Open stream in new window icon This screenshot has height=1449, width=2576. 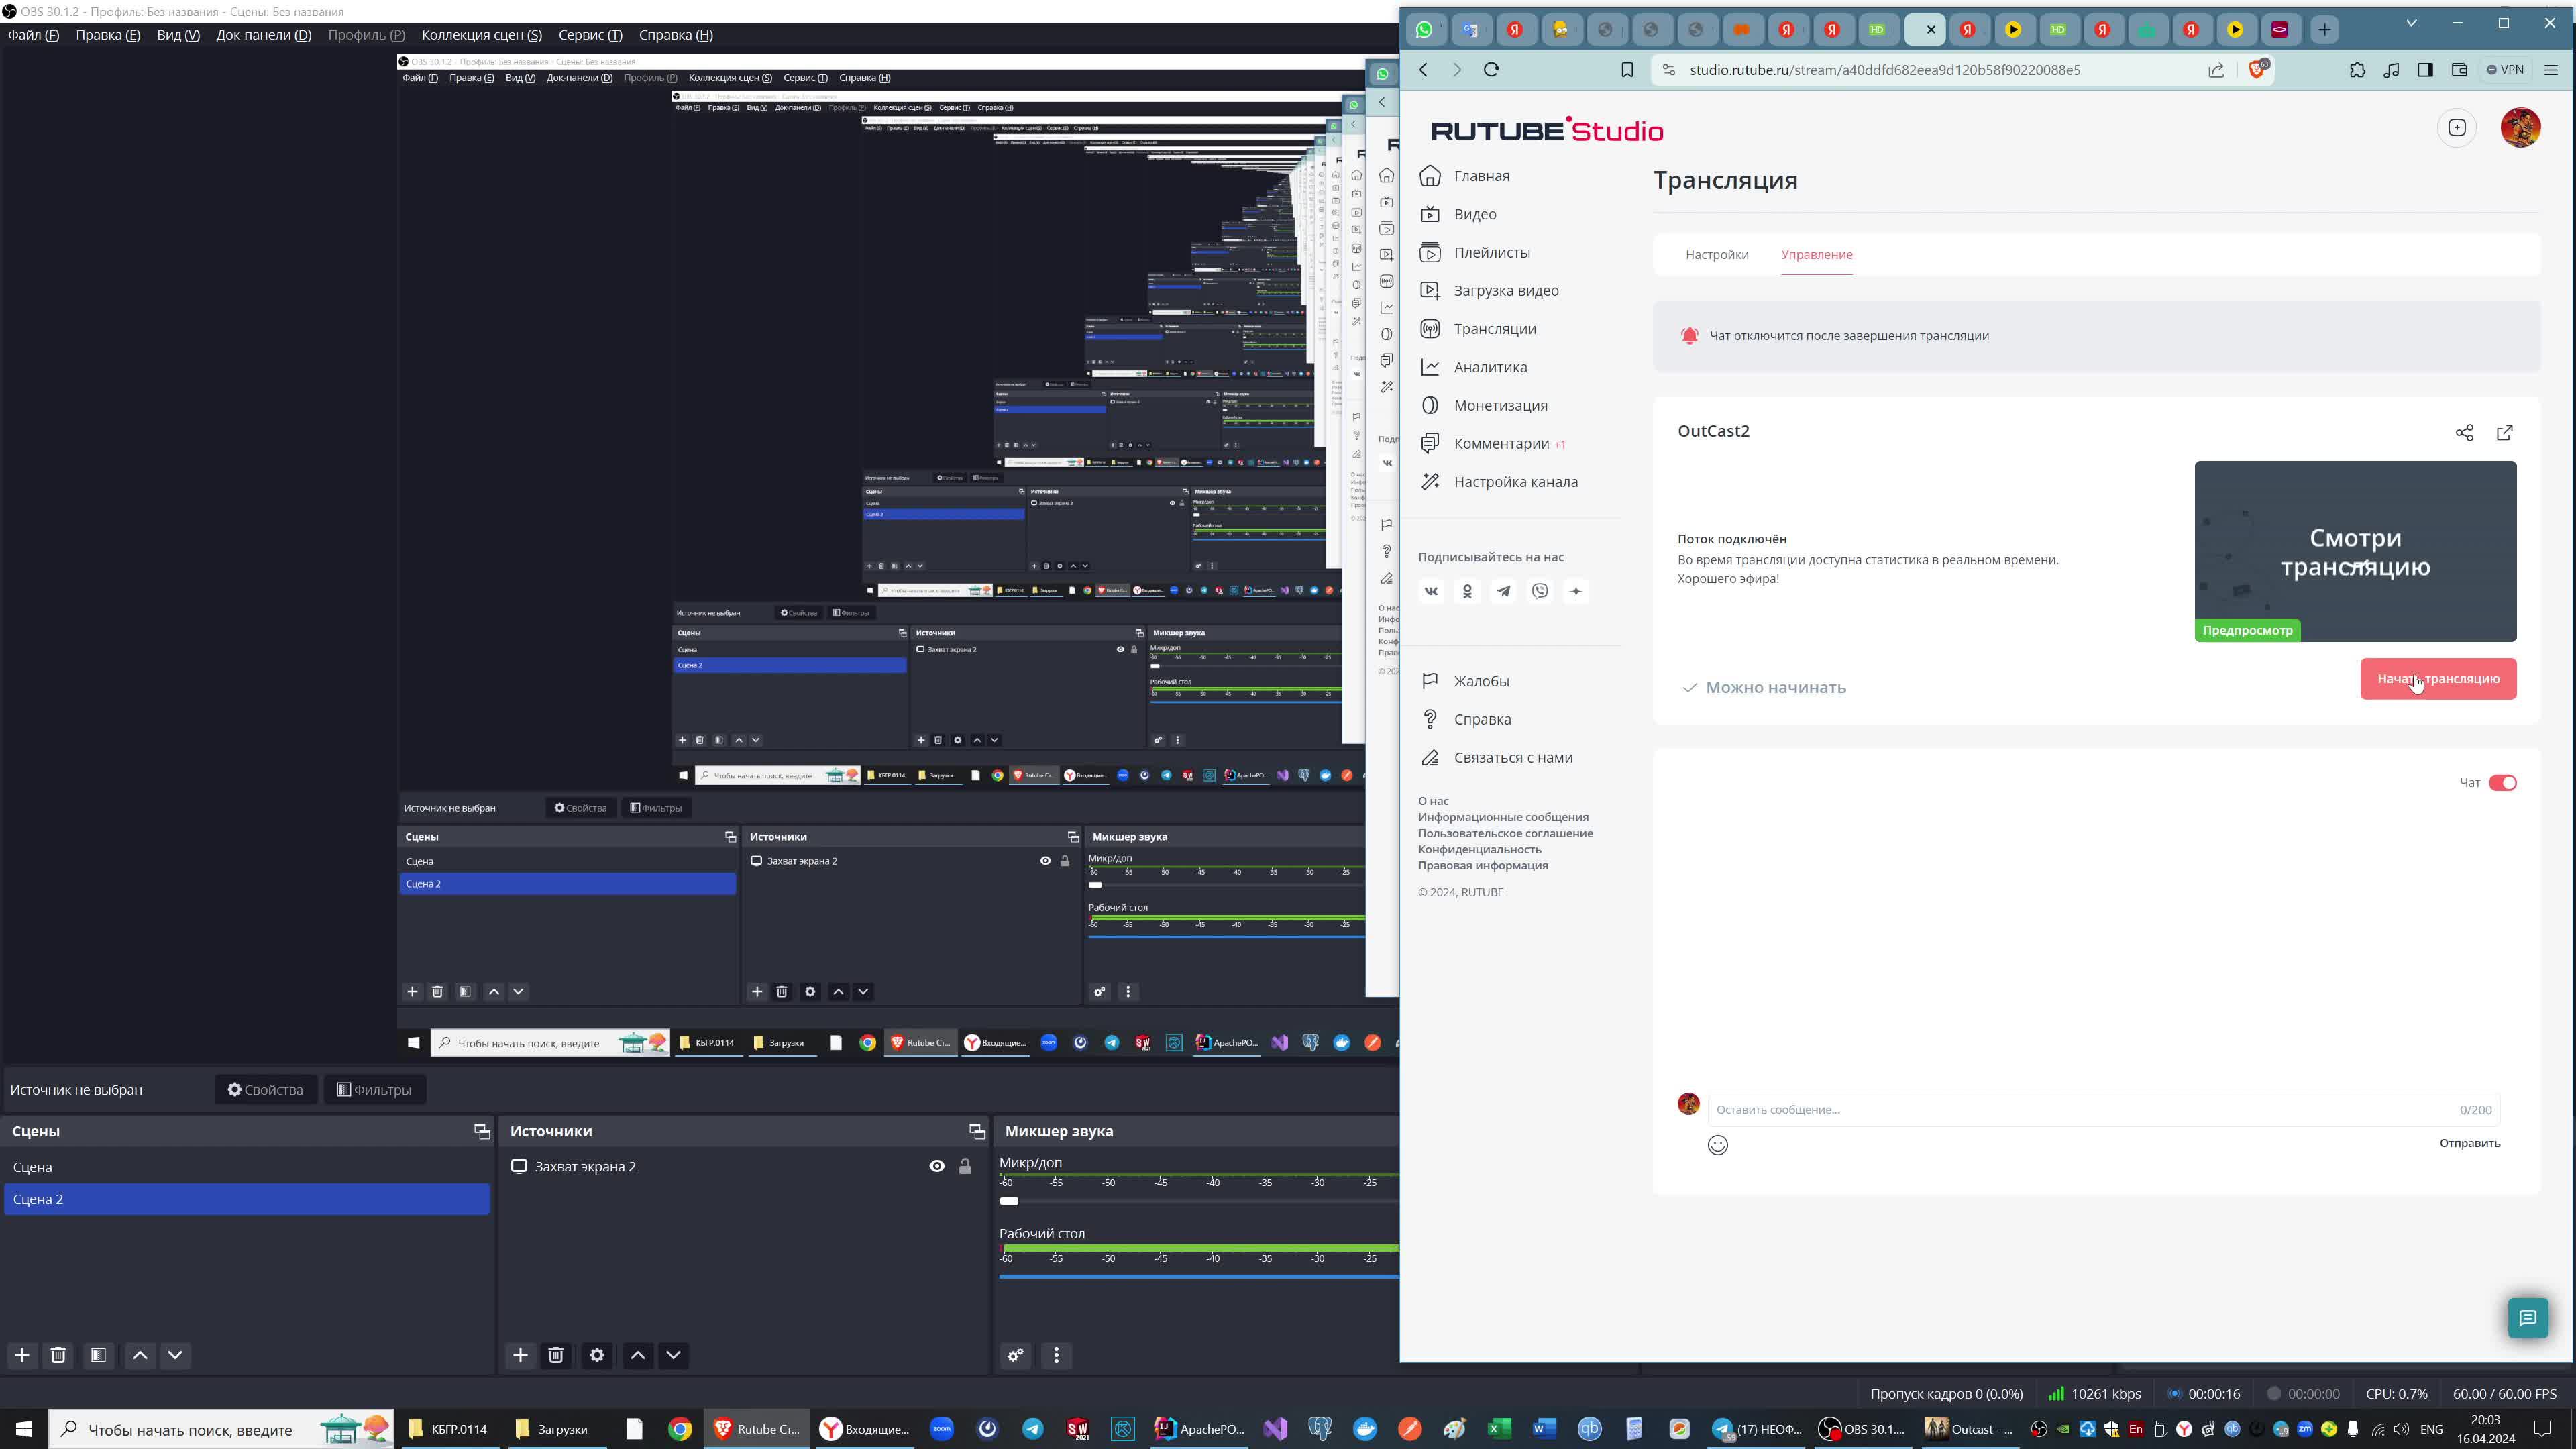(2505, 433)
